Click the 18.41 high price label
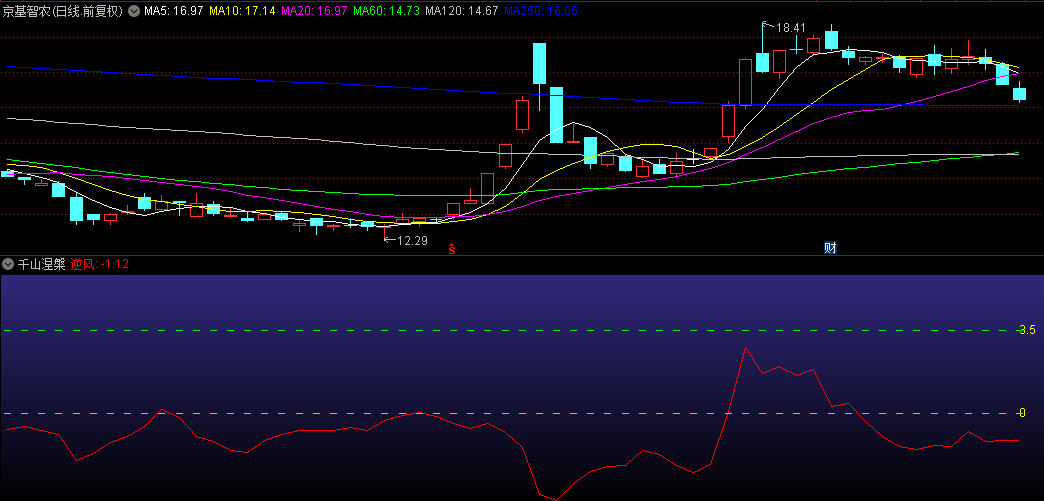 tap(790, 28)
